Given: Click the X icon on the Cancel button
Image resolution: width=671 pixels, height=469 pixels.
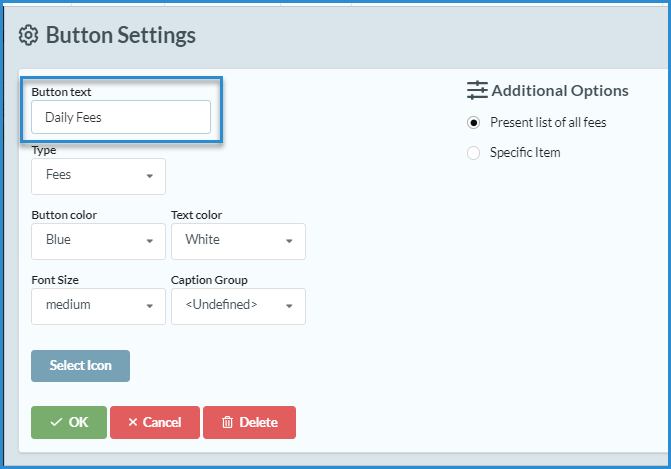Looking at the screenshot, I should point(133,422).
